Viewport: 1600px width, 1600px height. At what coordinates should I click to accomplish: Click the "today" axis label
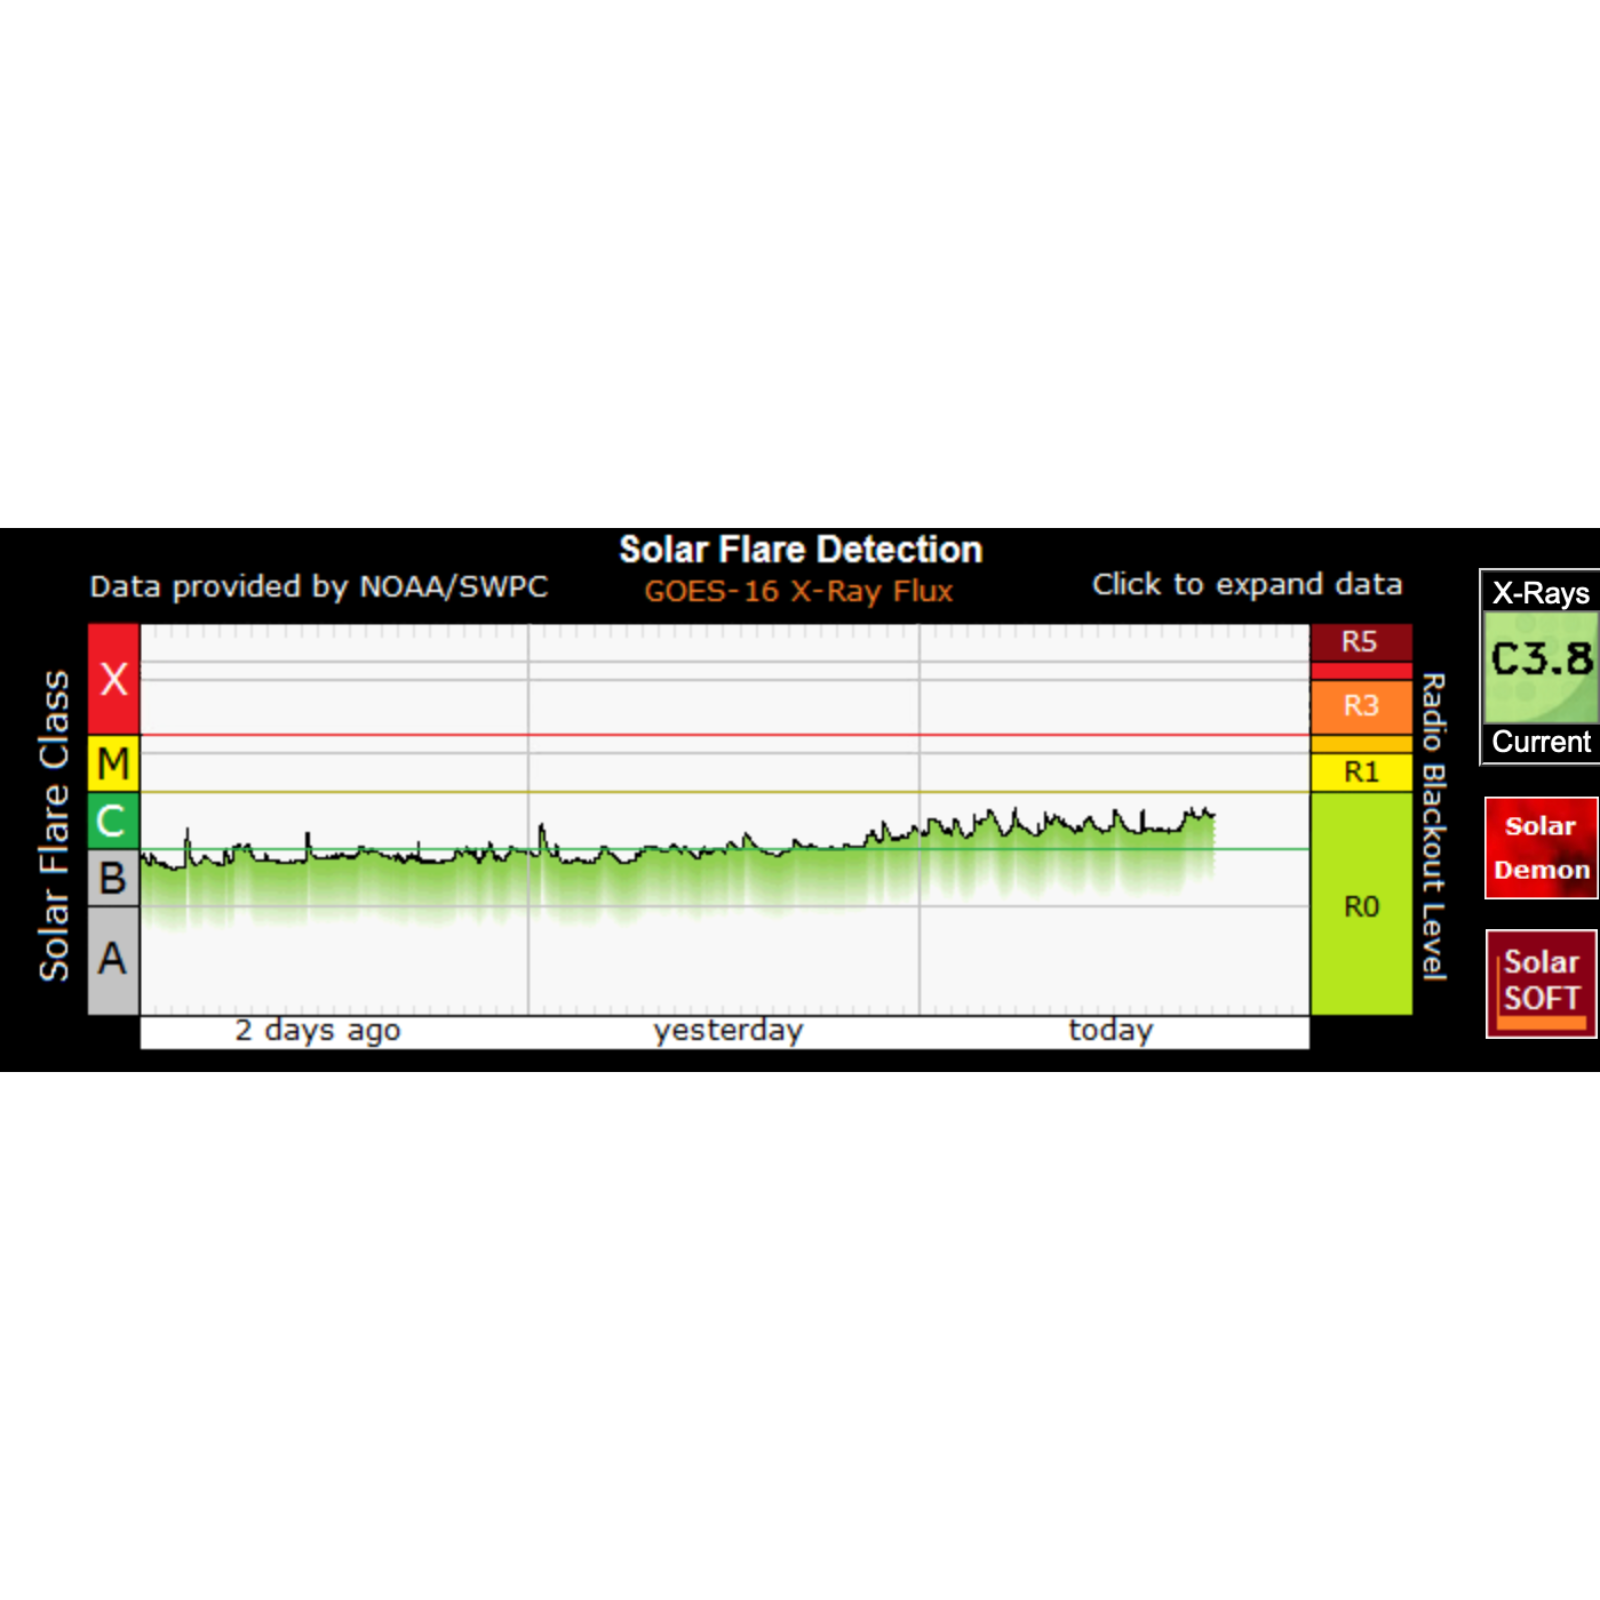pos(1110,1030)
